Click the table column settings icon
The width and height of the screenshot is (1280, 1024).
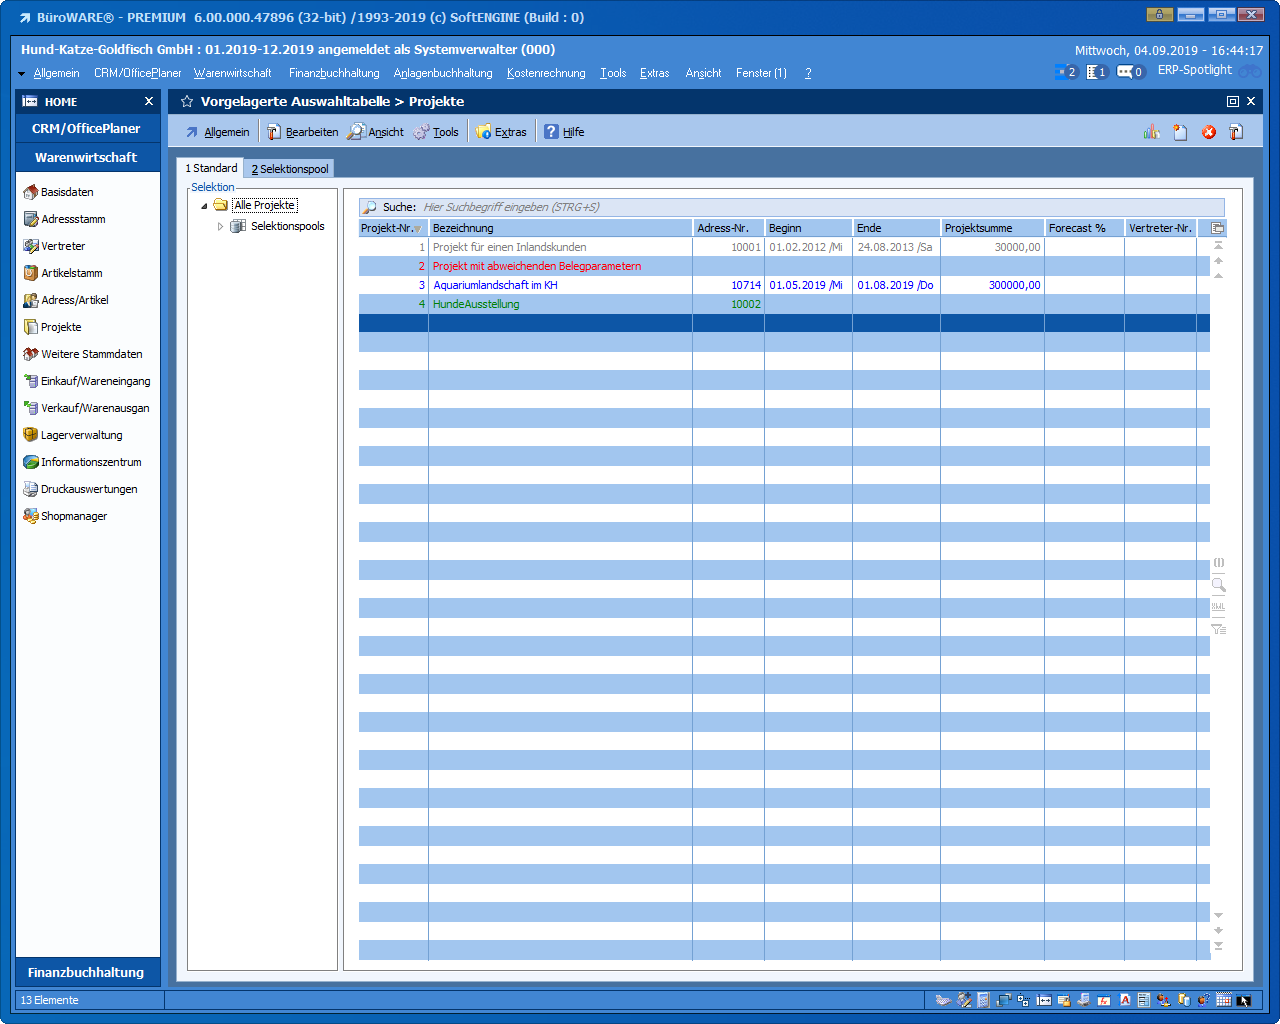pos(1218,228)
